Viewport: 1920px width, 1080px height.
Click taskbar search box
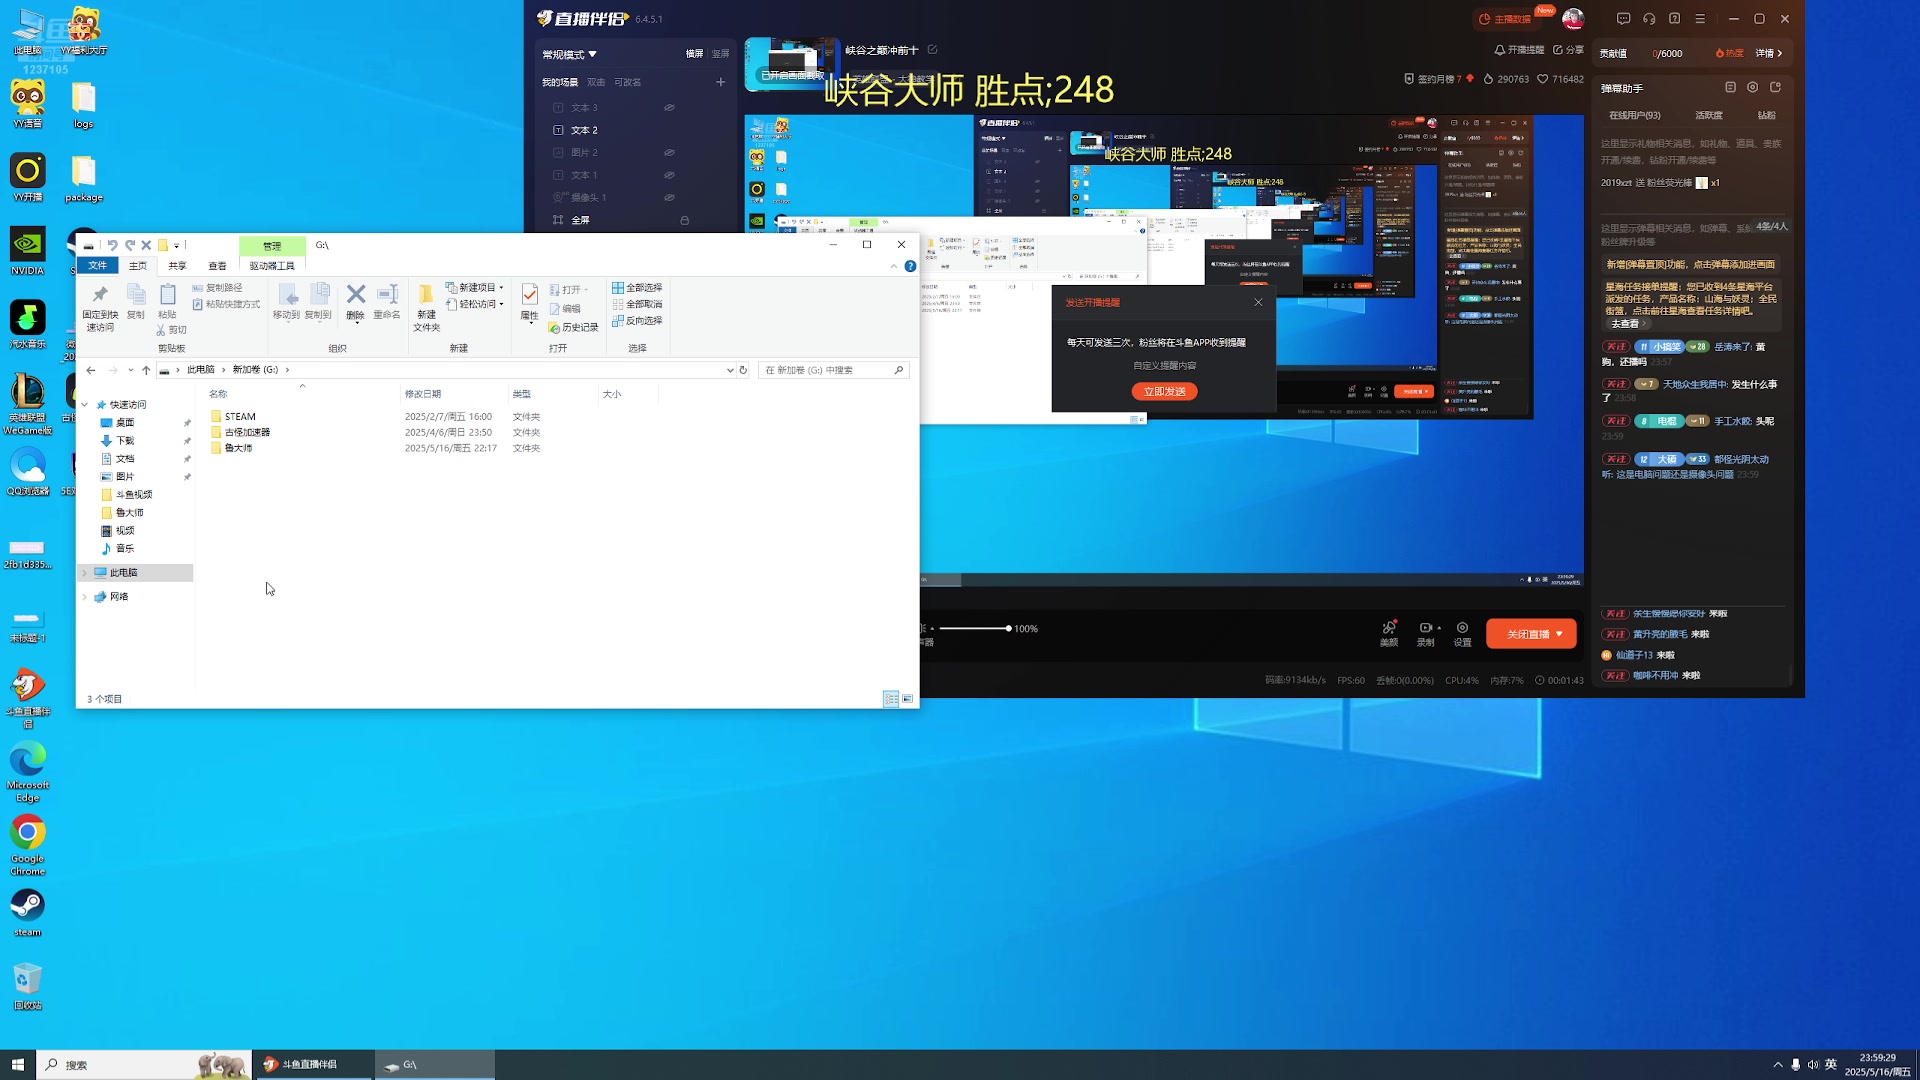[144, 1065]
